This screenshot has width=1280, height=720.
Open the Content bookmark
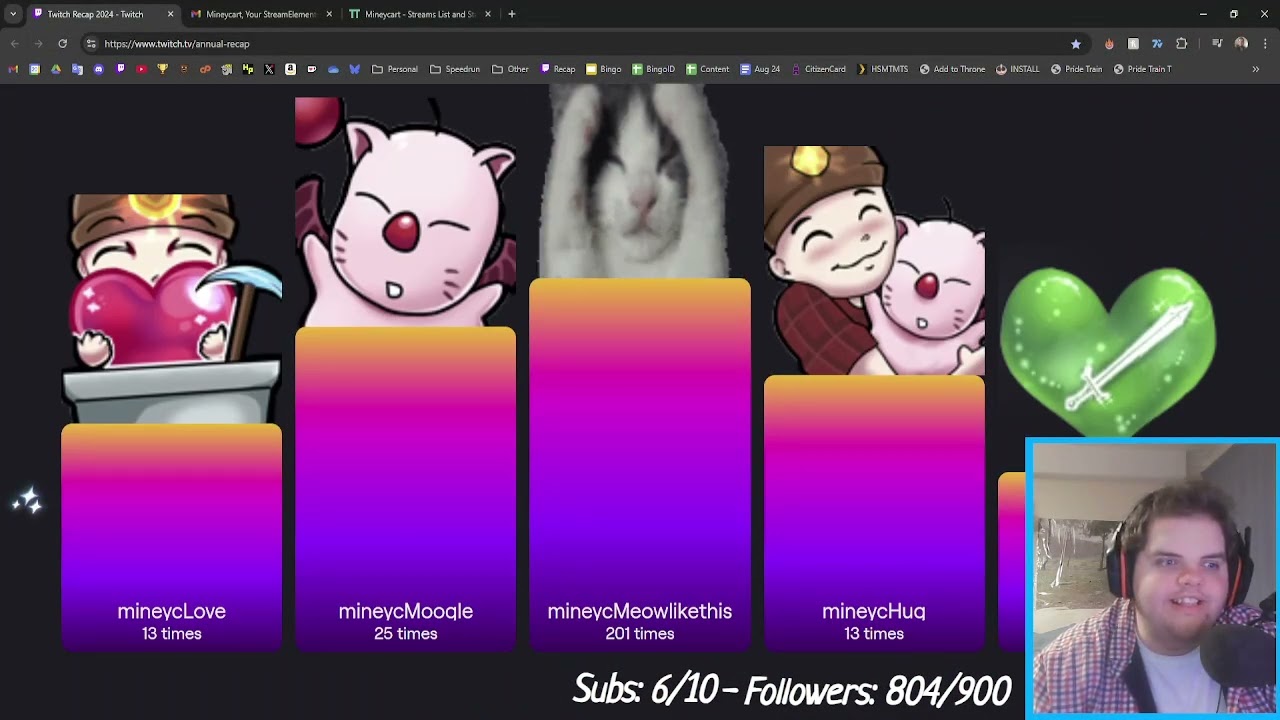(x=707, y=69)
